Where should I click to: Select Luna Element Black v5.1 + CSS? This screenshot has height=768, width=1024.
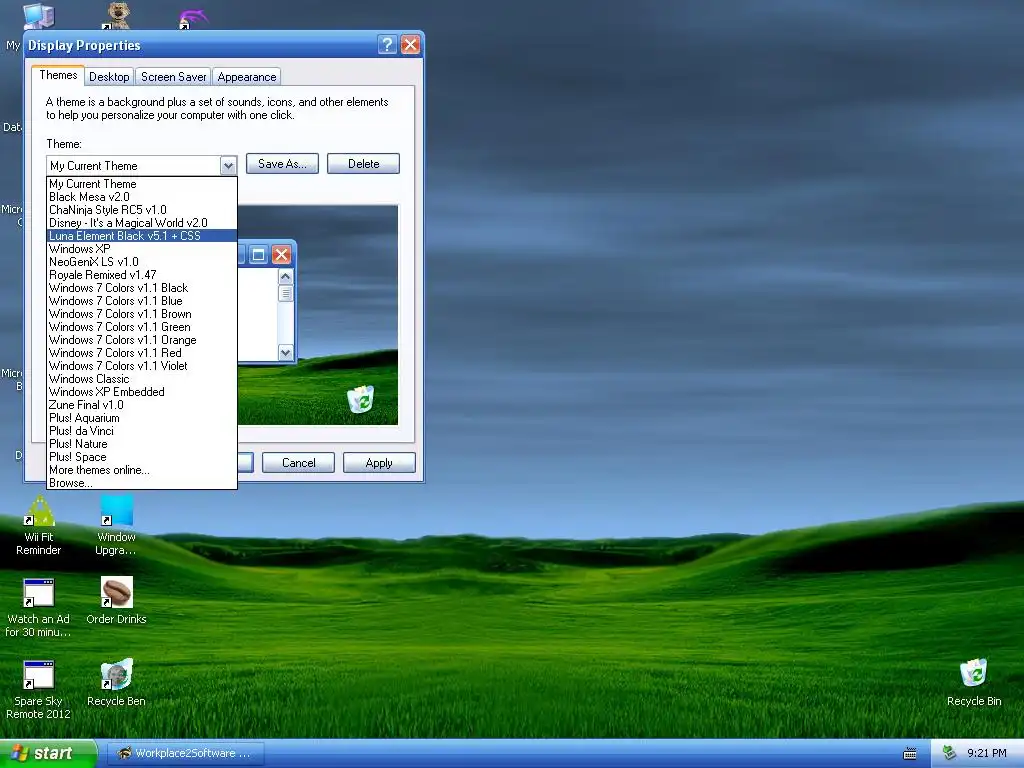[142, 236]
